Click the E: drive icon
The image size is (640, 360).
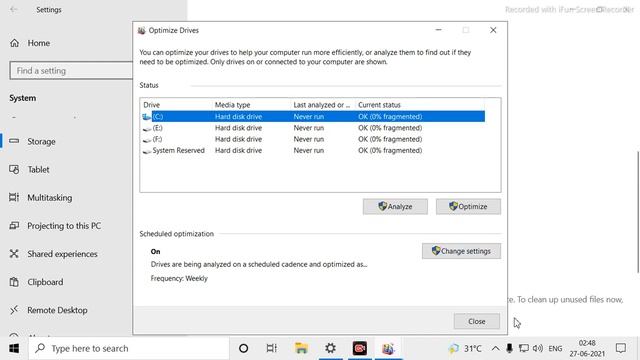click(147, 129)
